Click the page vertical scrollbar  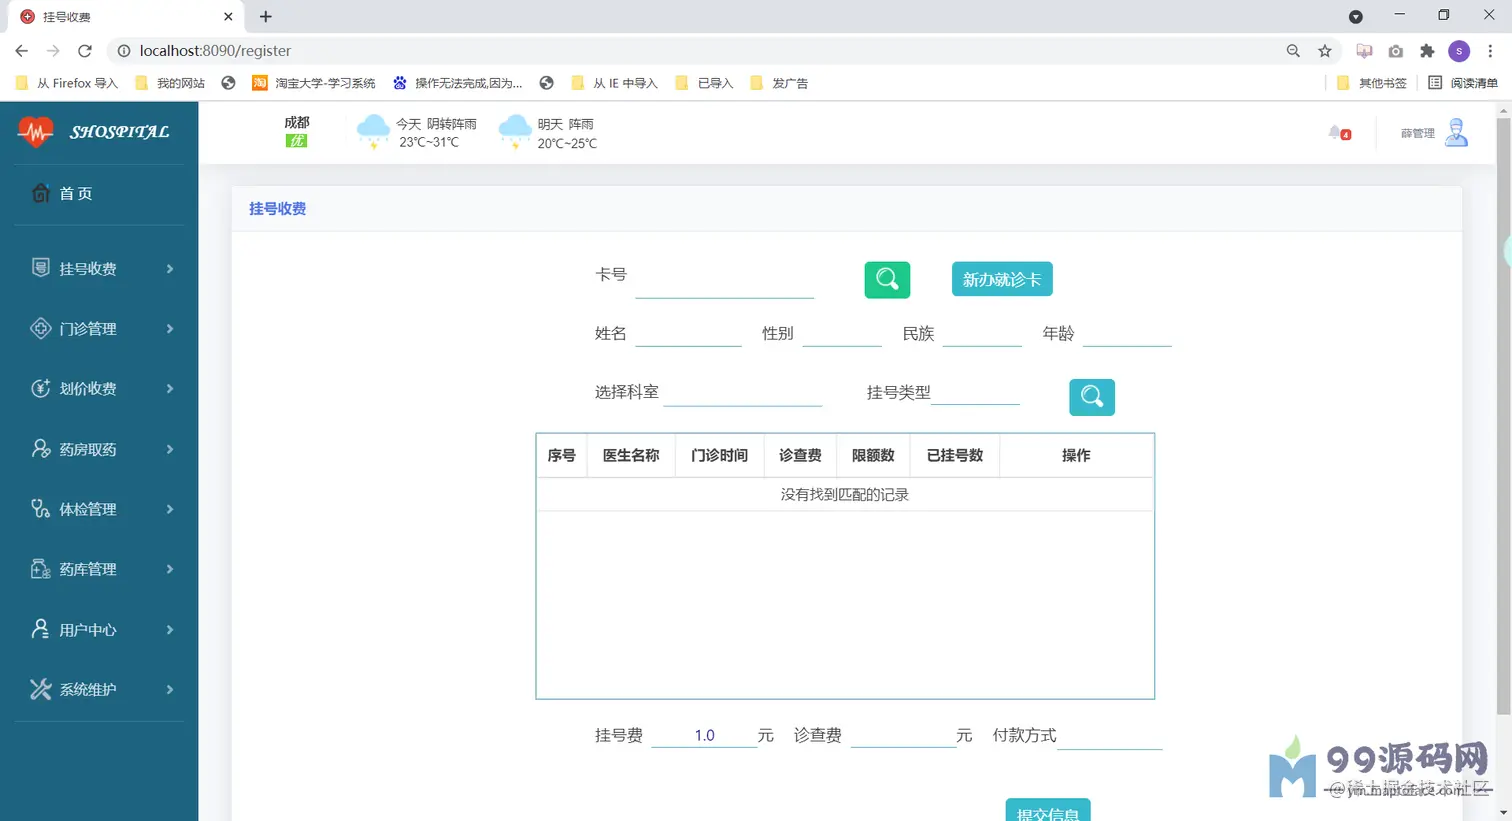click(1503, 418)
